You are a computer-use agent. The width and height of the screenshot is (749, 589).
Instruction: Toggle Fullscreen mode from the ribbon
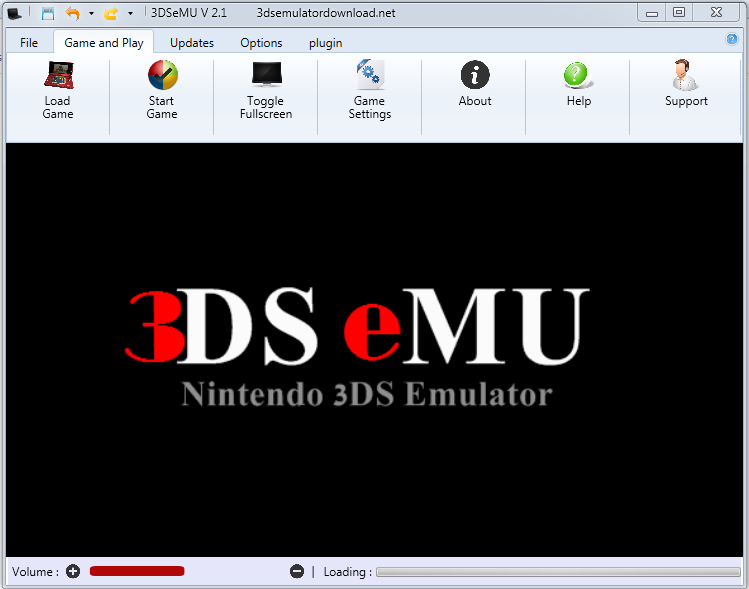(x=267, y=74)
